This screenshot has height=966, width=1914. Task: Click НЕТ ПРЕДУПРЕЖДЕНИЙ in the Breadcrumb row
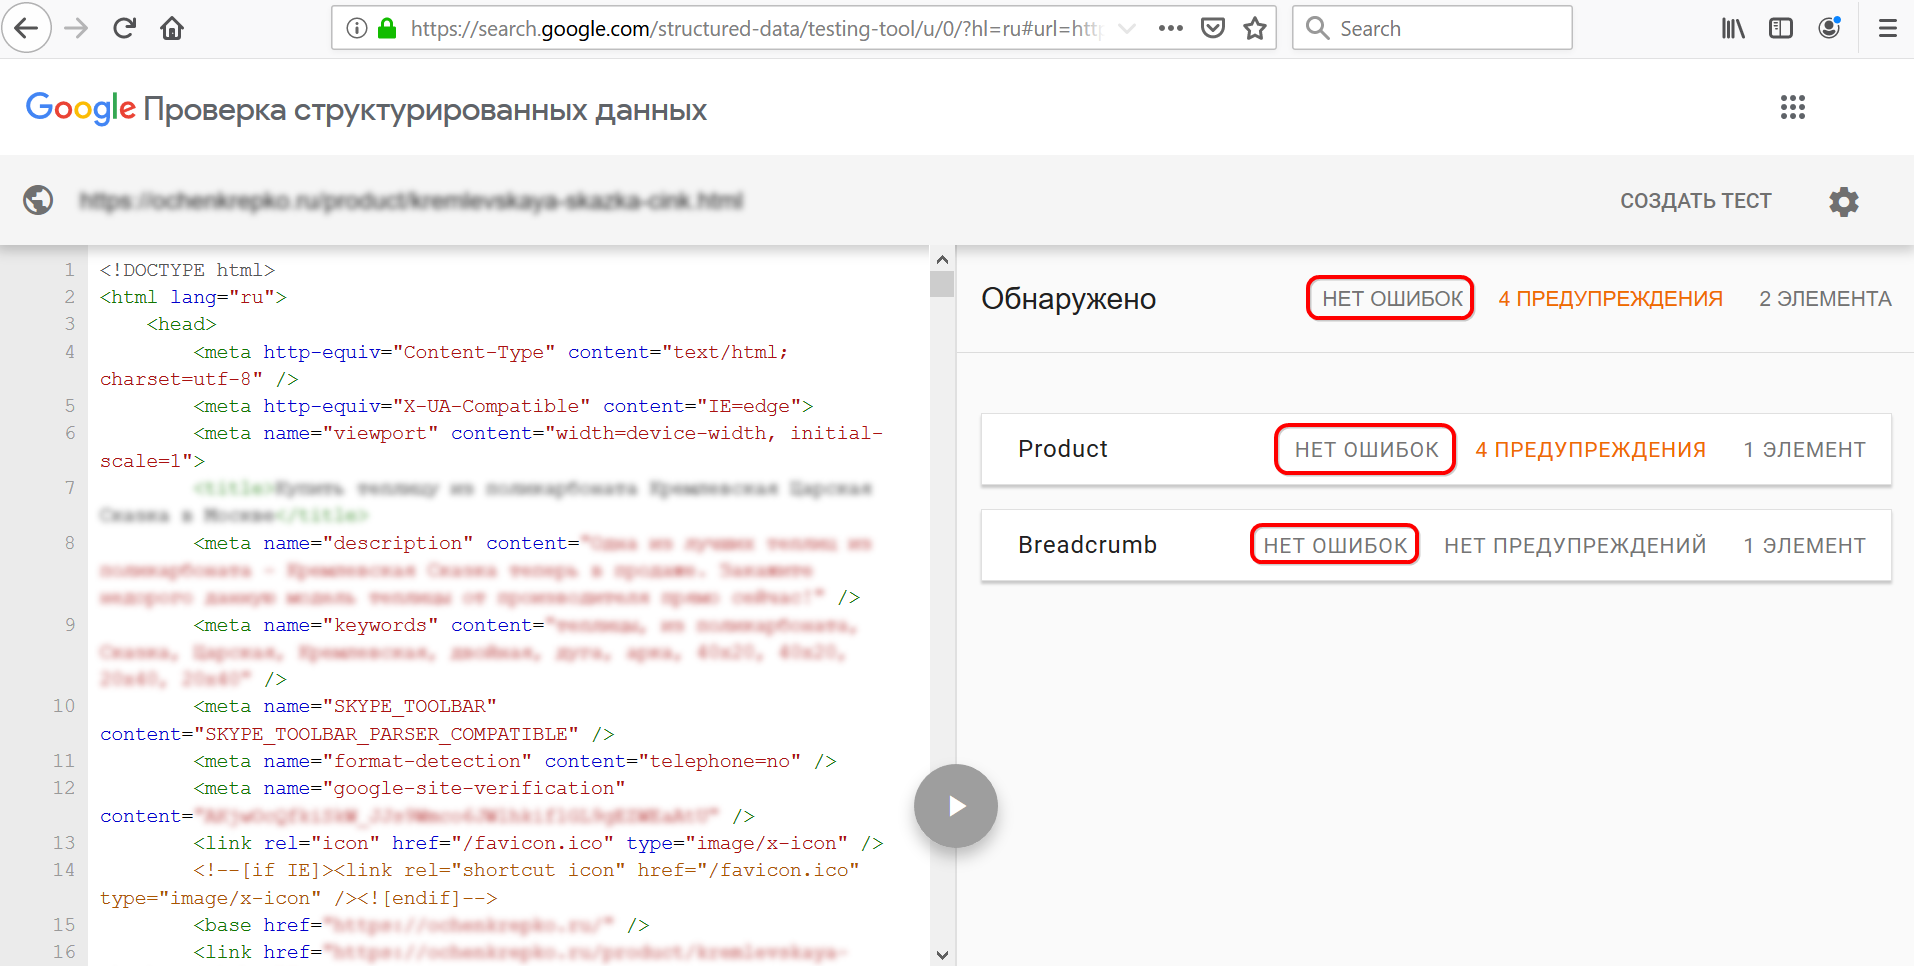[x=1575, y=545]
